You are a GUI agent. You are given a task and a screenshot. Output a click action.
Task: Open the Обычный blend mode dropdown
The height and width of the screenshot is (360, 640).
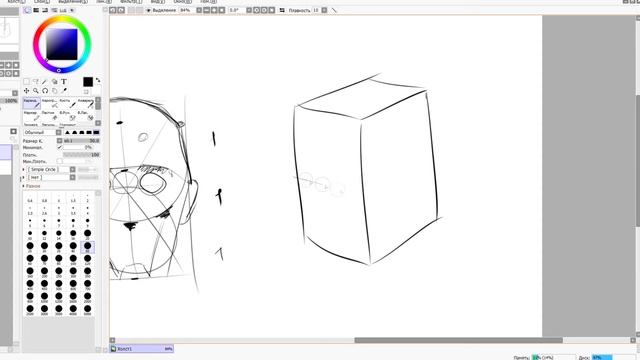click(58, 132)
